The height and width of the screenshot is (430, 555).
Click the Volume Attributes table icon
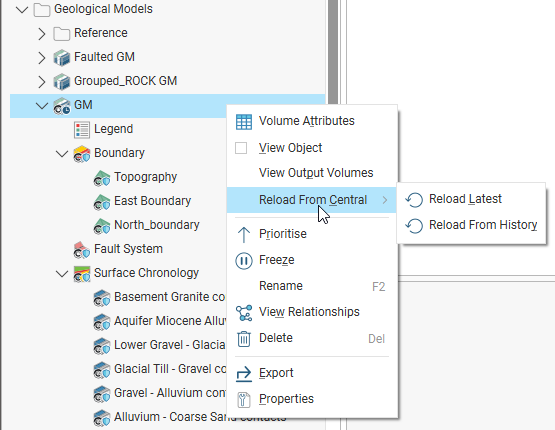point(244,122)
